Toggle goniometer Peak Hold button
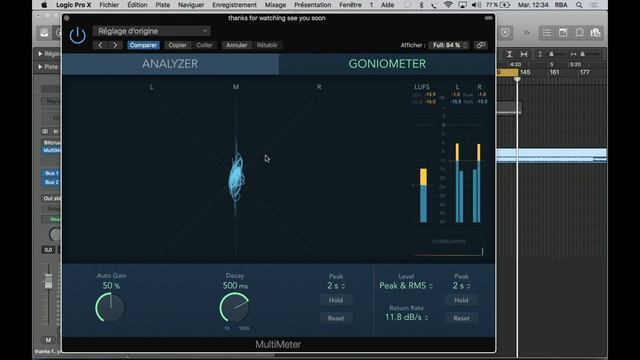Screen dimensions: 640x360 pos(336,300)
